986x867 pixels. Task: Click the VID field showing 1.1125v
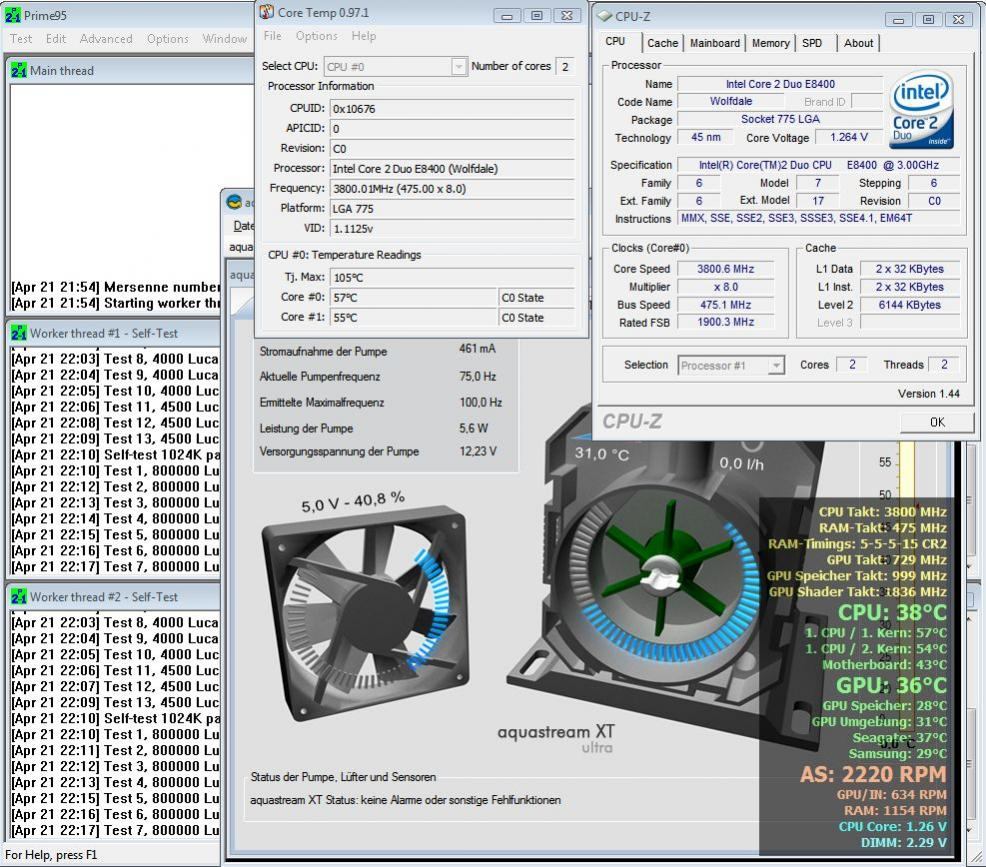[x=451, y=229]
